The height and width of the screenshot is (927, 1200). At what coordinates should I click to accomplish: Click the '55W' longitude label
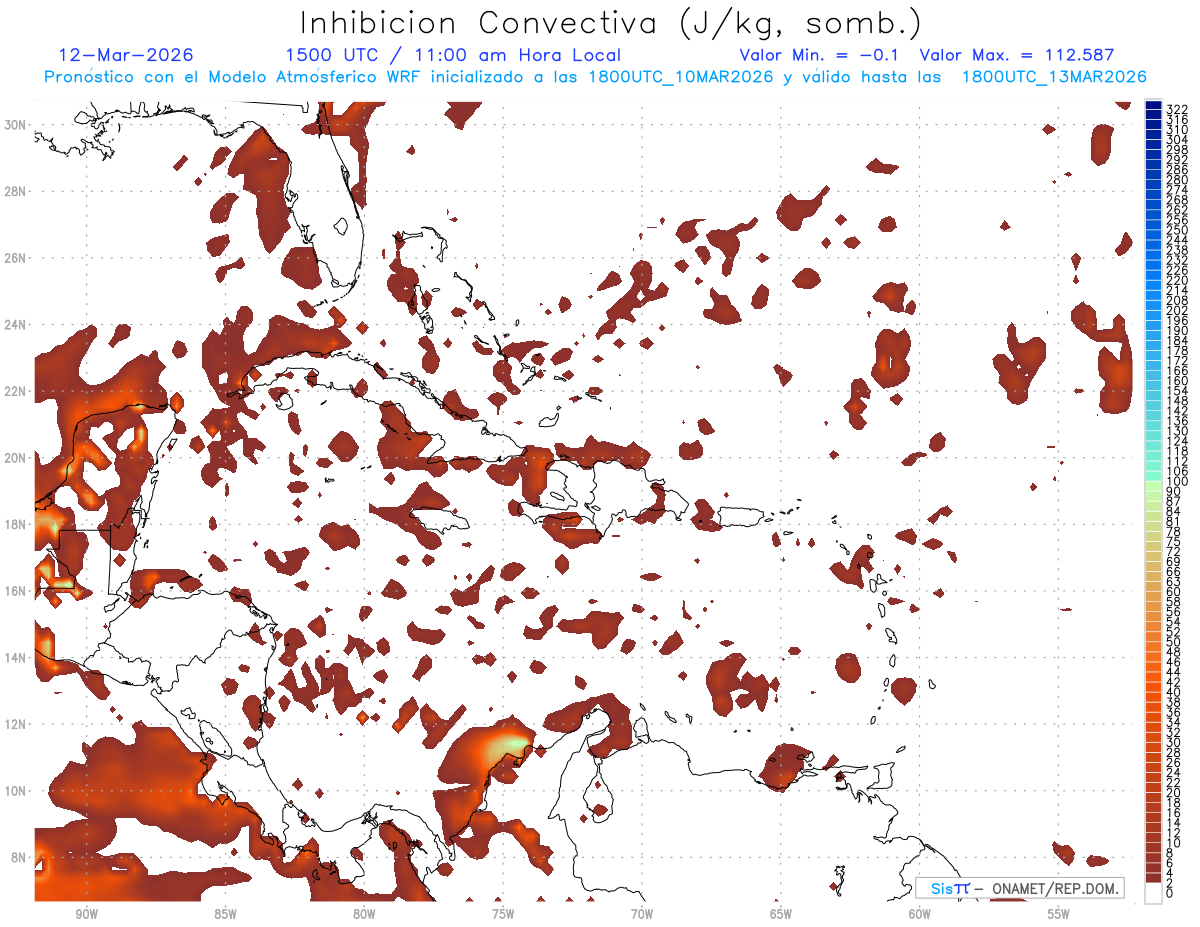pos(1059,914)
